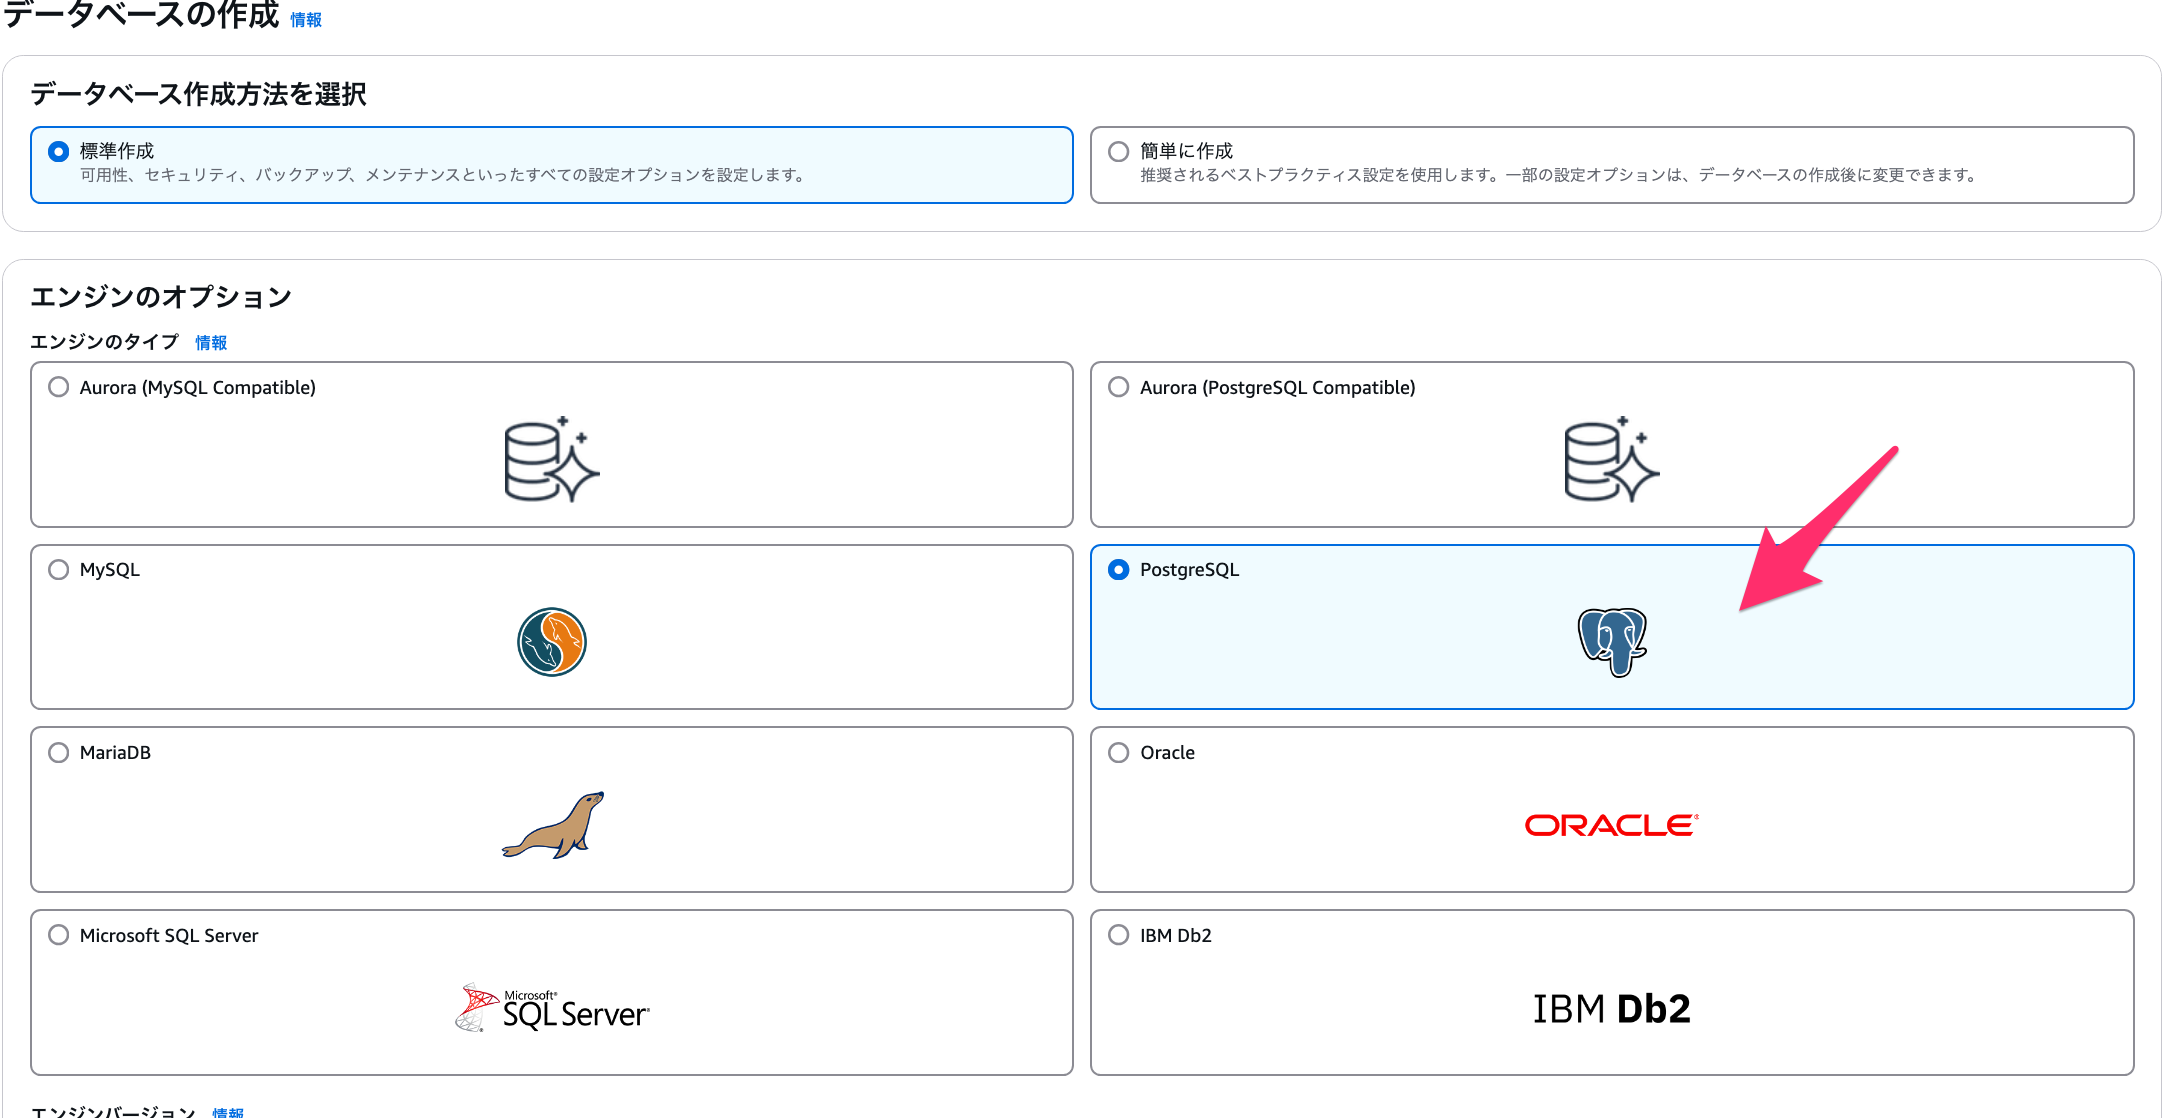Choose Aurora (PostgreSQL Compatible) radio button
Screen dimensions: 2172x1118
coord(1119,387)
